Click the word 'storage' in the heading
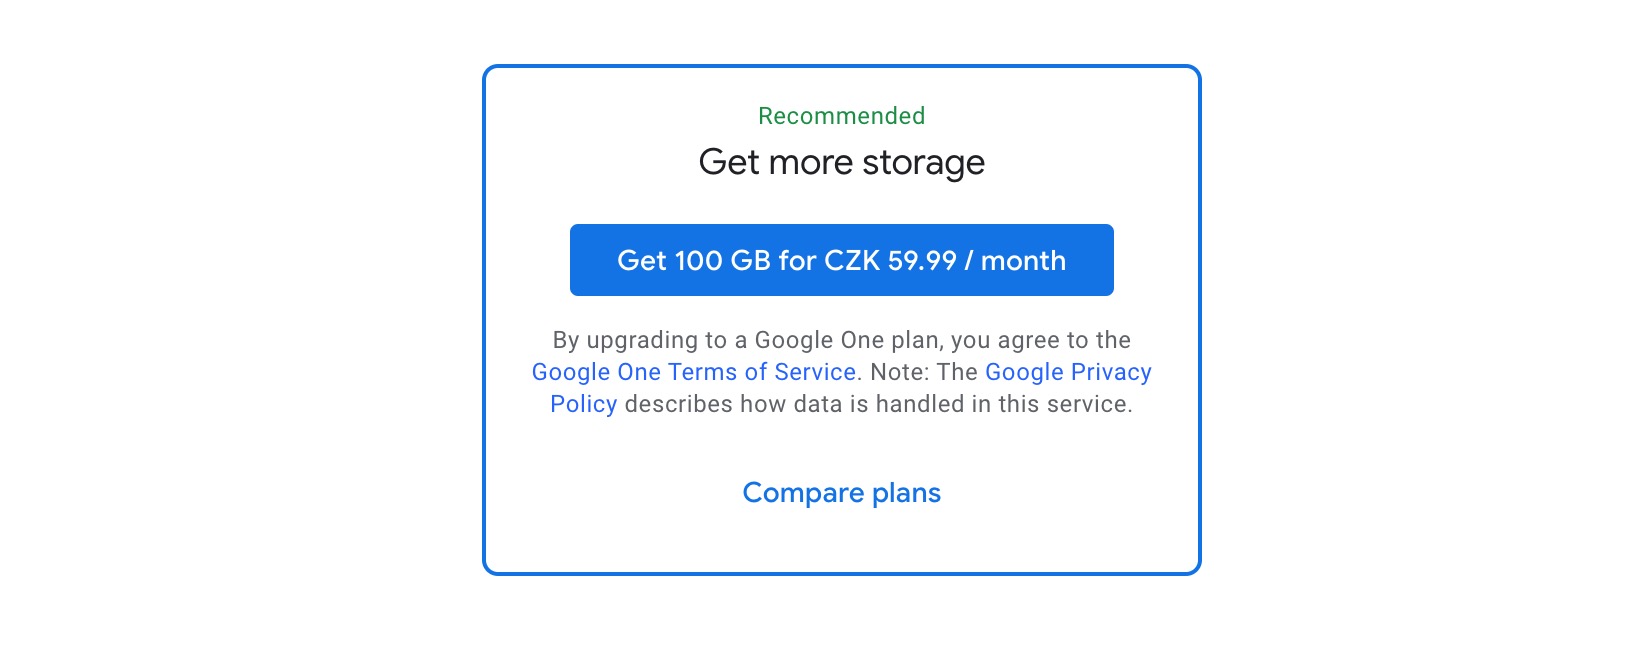Screen dimensions: 1646x662 click(x=923, y=163)
